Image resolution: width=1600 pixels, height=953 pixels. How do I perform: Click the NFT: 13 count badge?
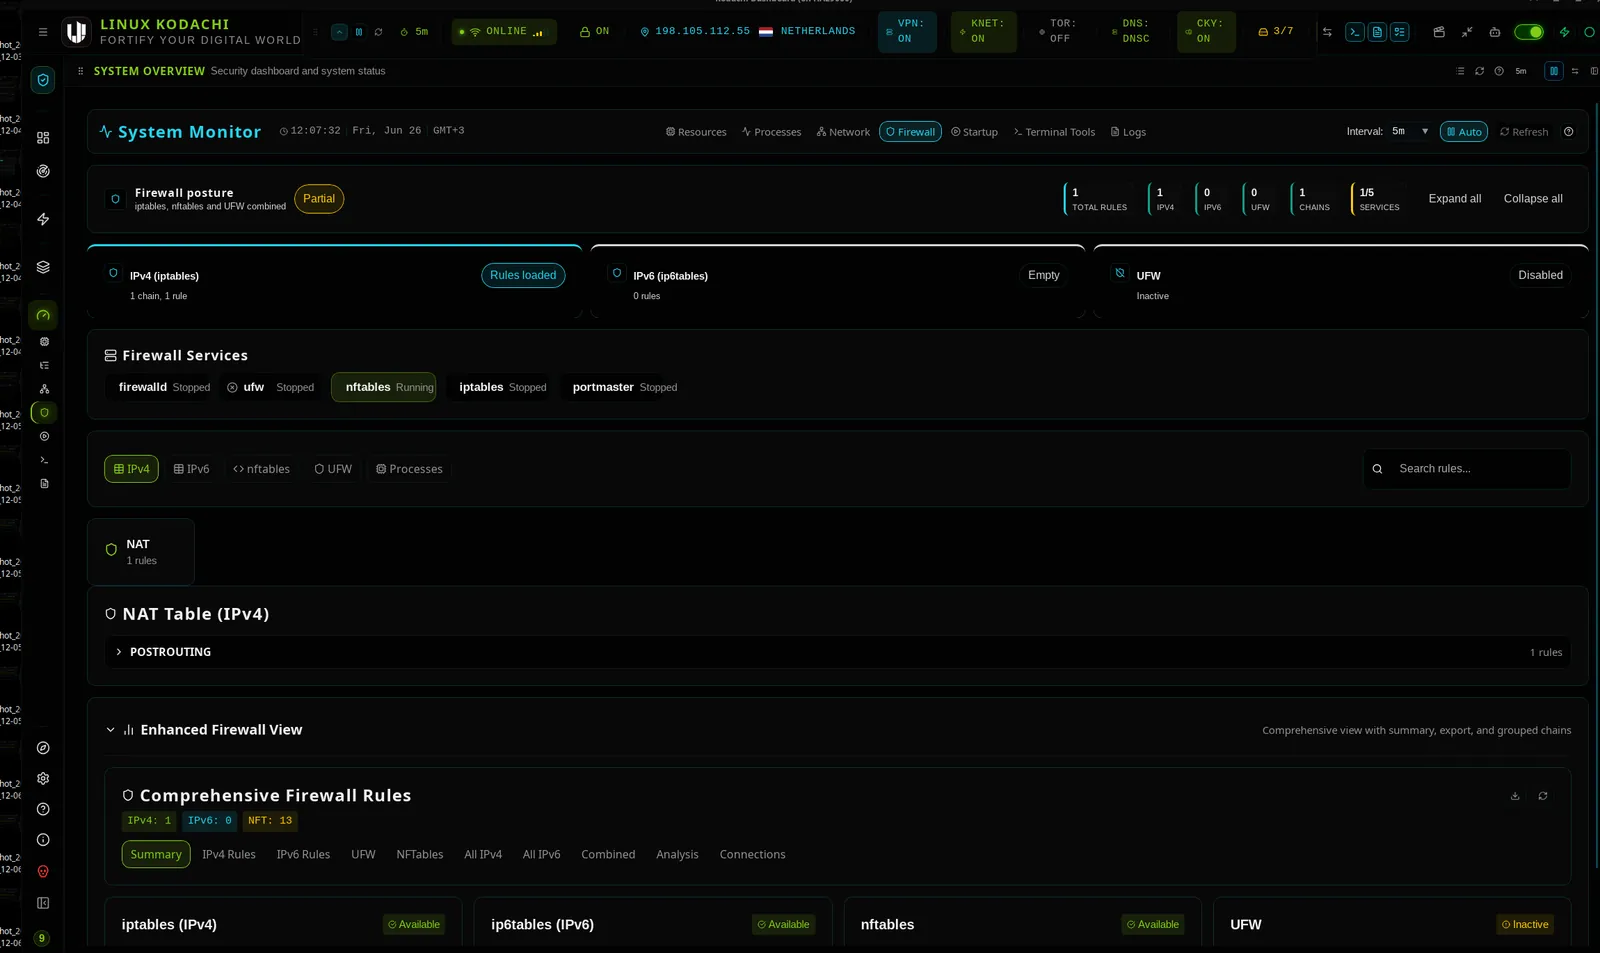click(270, 821)
